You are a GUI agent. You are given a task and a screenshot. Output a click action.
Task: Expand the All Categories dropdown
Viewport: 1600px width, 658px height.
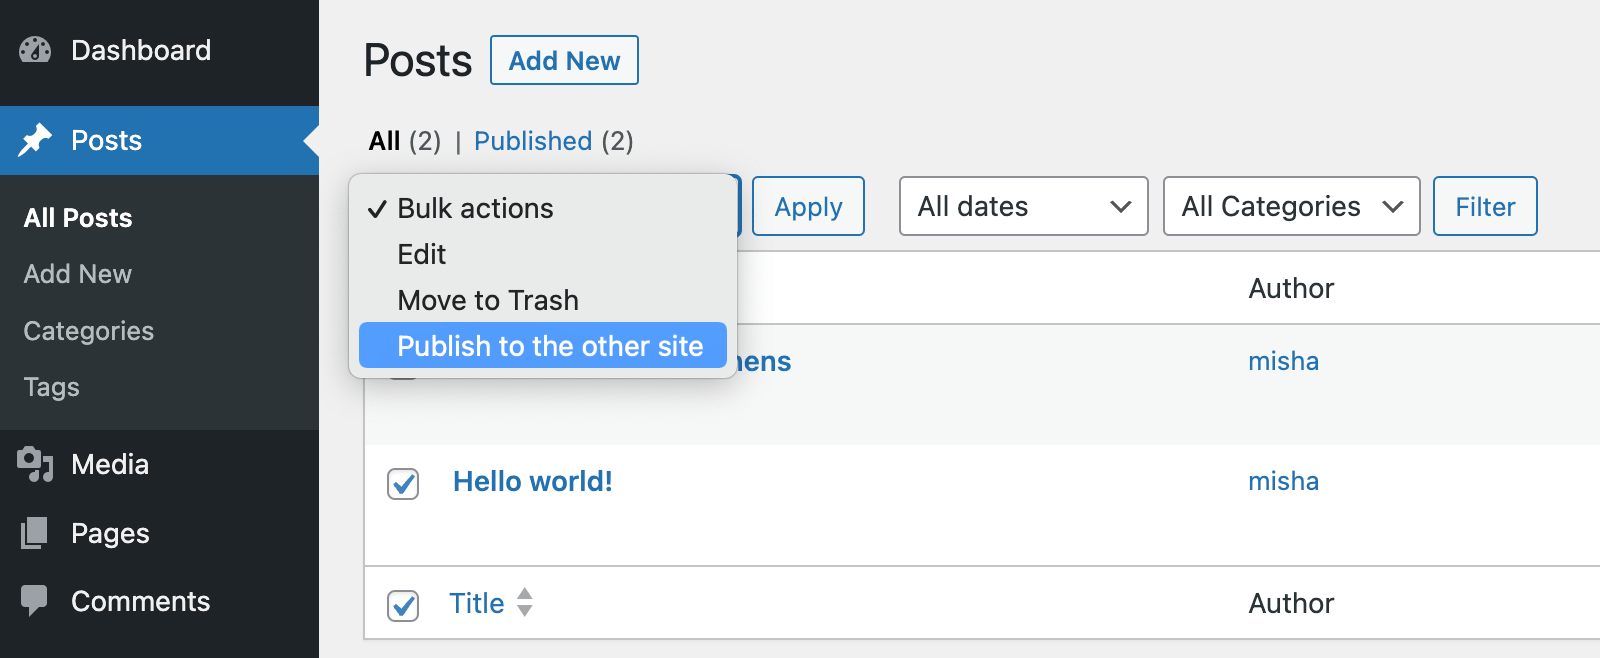tap(1291, 206)
